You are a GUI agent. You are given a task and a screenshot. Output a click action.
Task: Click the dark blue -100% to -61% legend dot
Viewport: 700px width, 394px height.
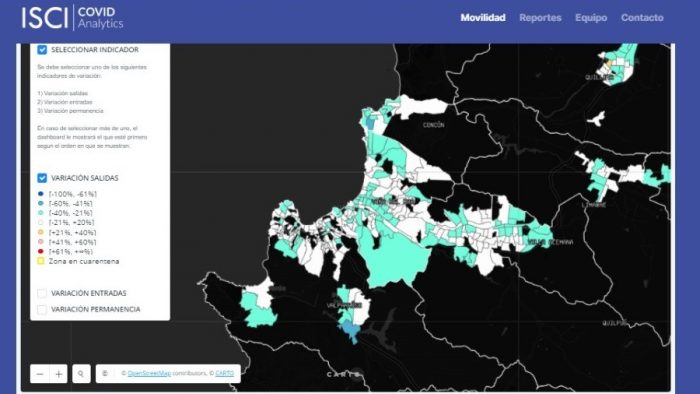click(41, 194)
